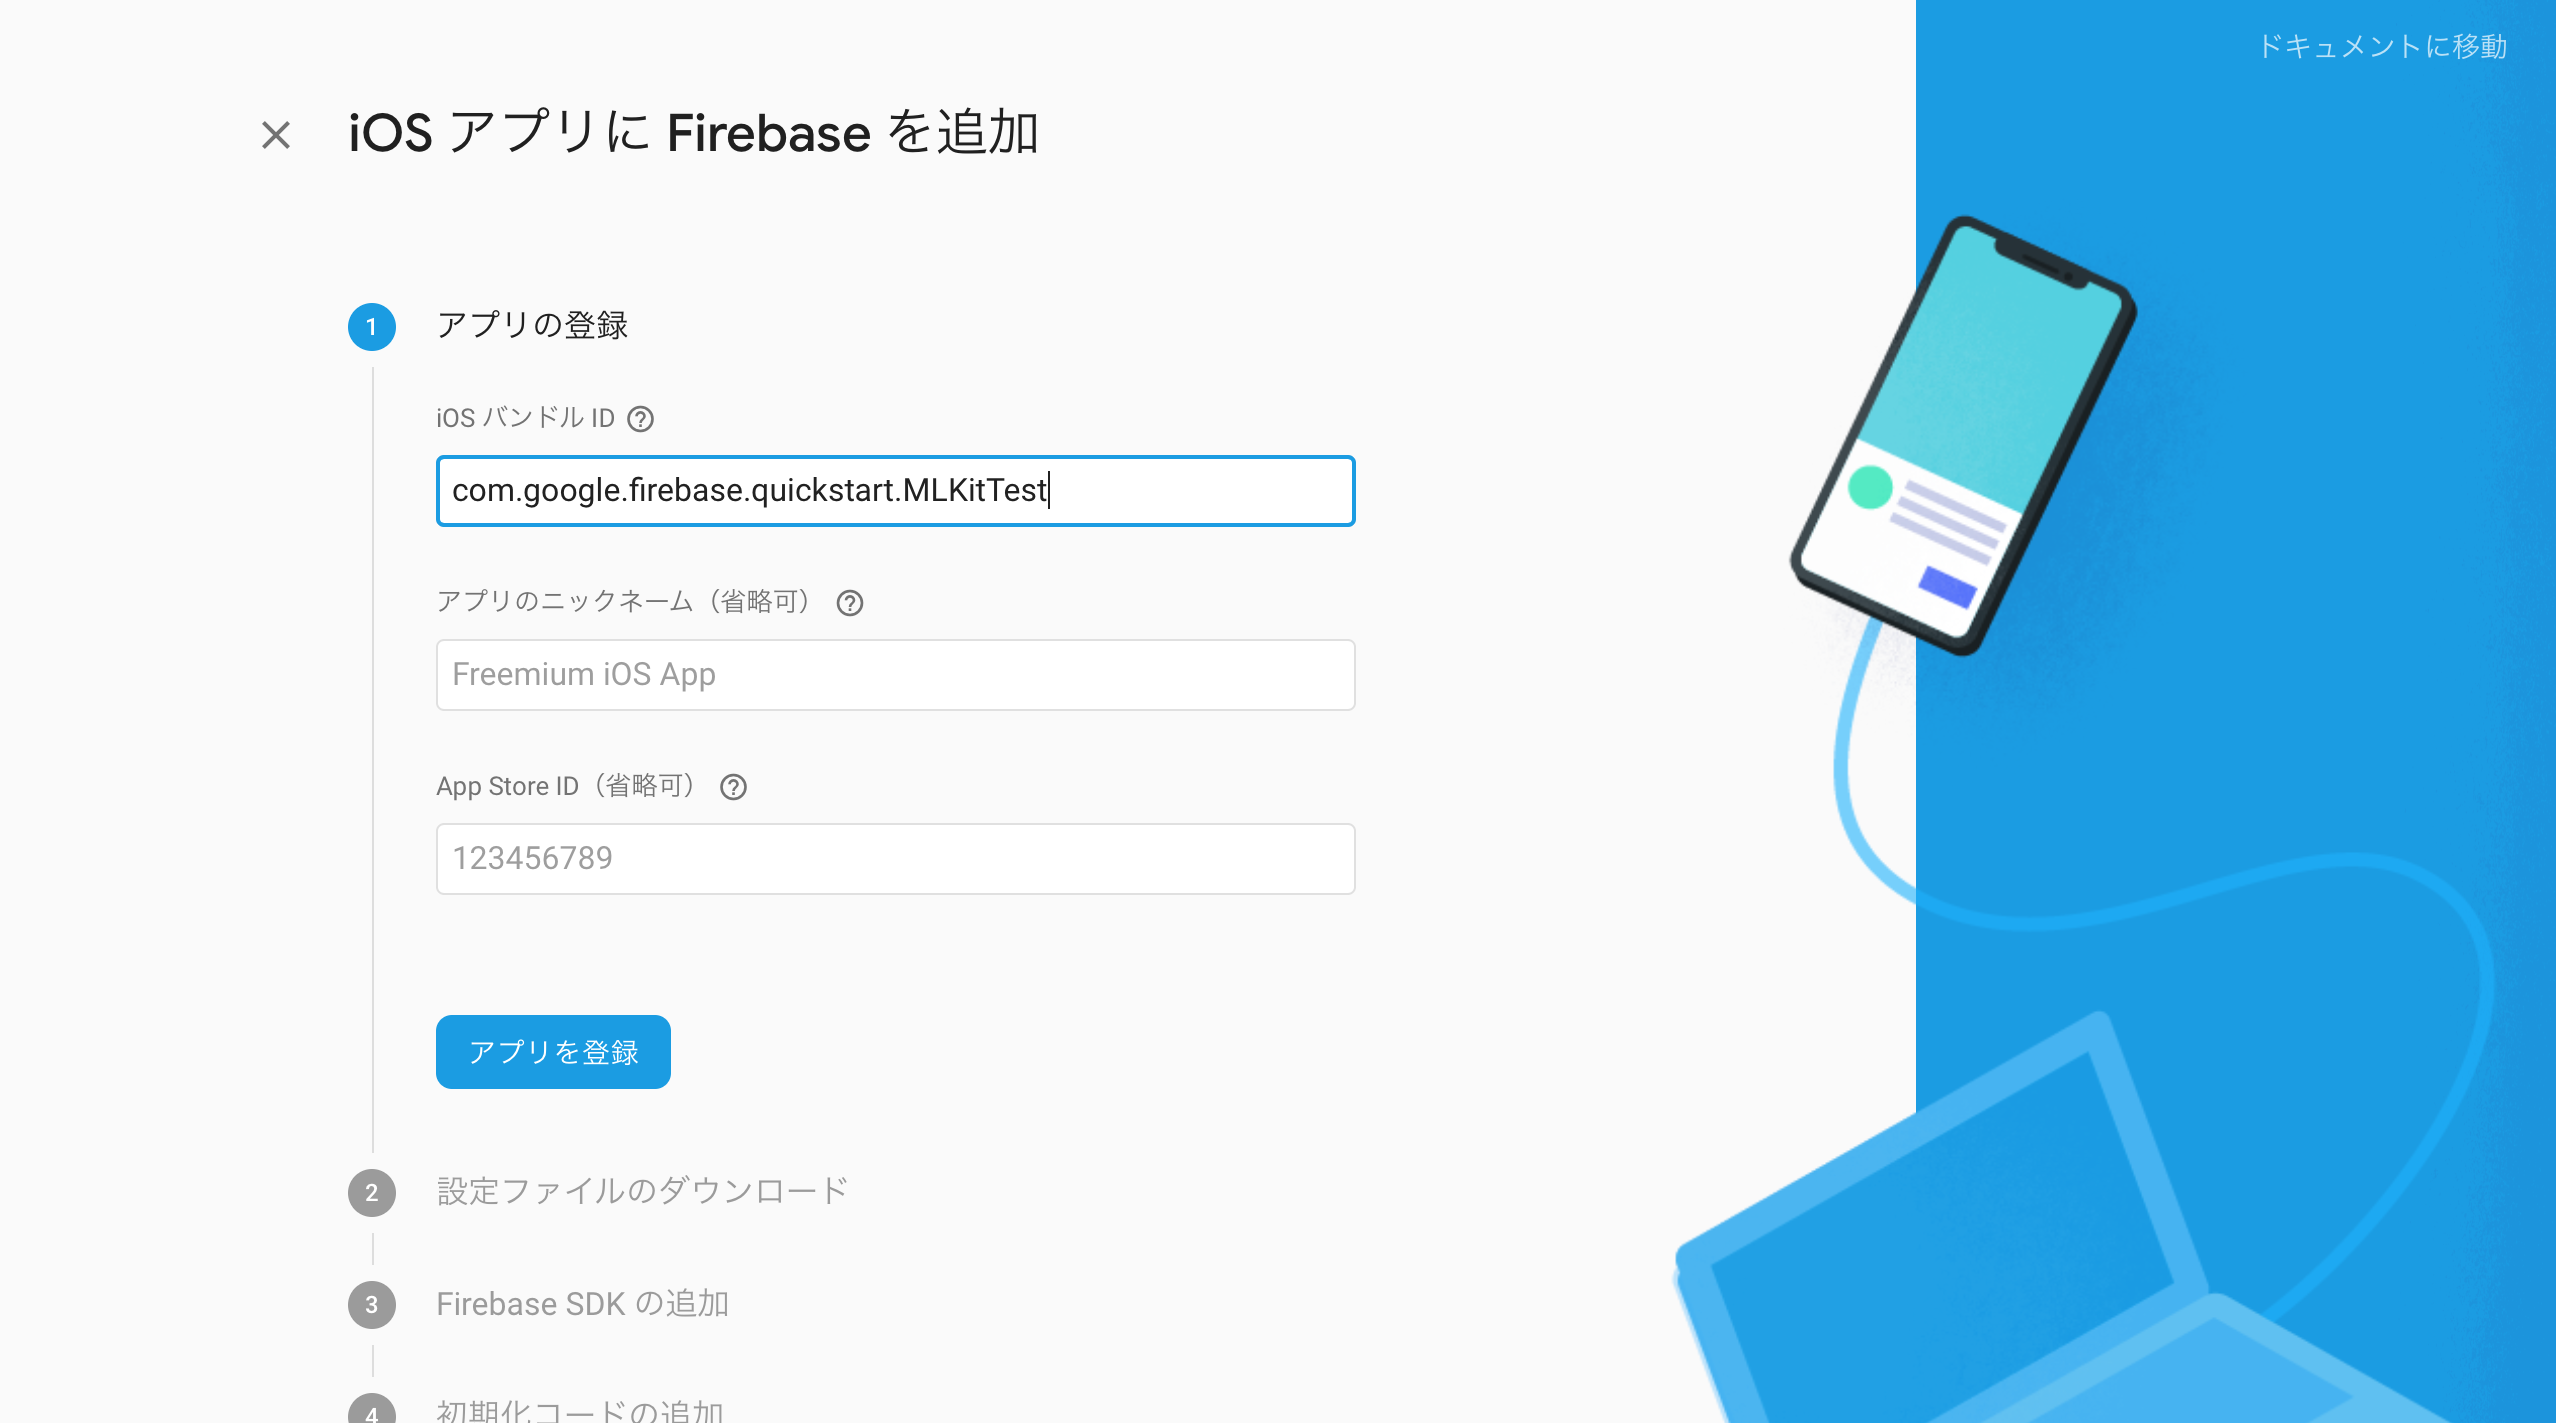
Task: Close the add Firebase to iOS dialog
Action: click(x=276, y=134)
